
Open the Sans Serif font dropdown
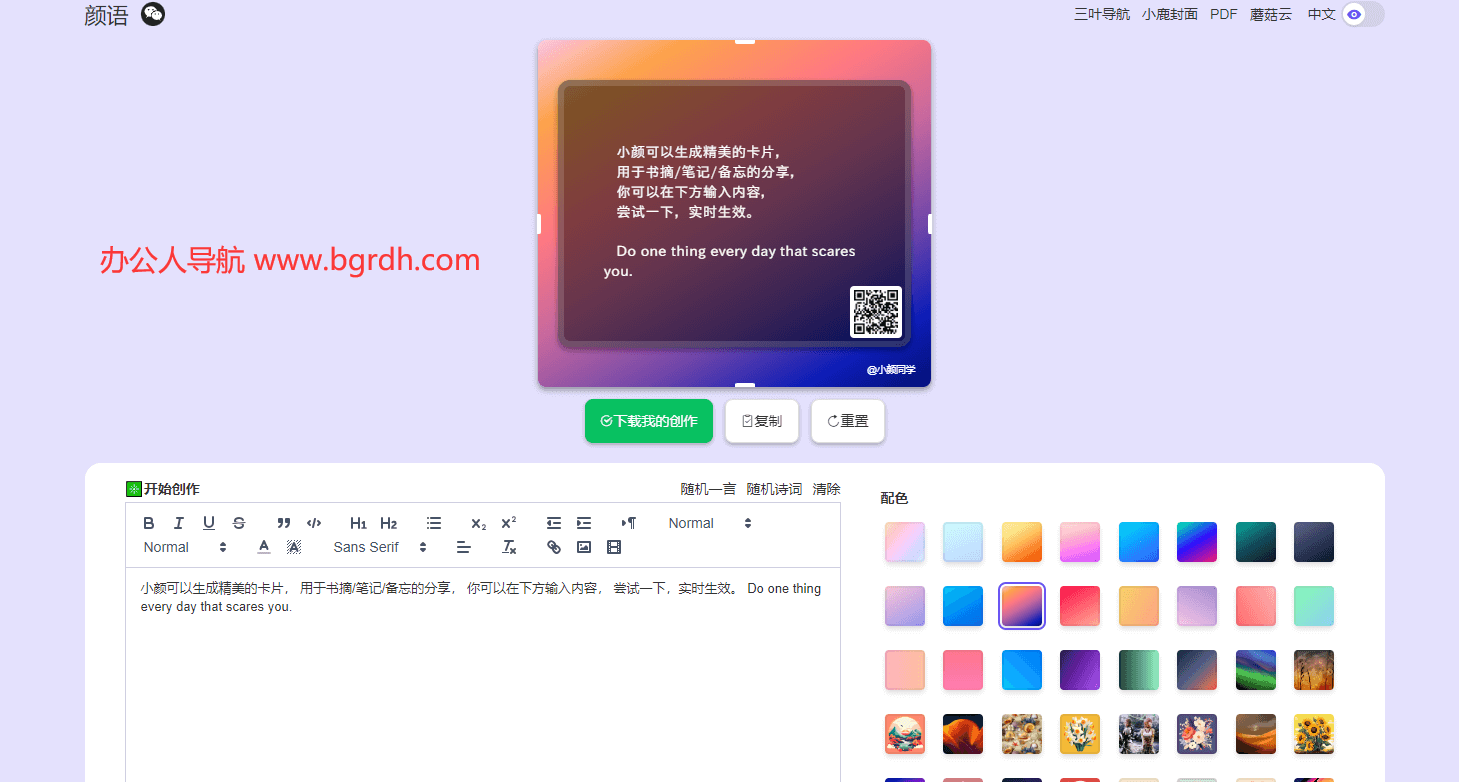click(x=380, y=547)
